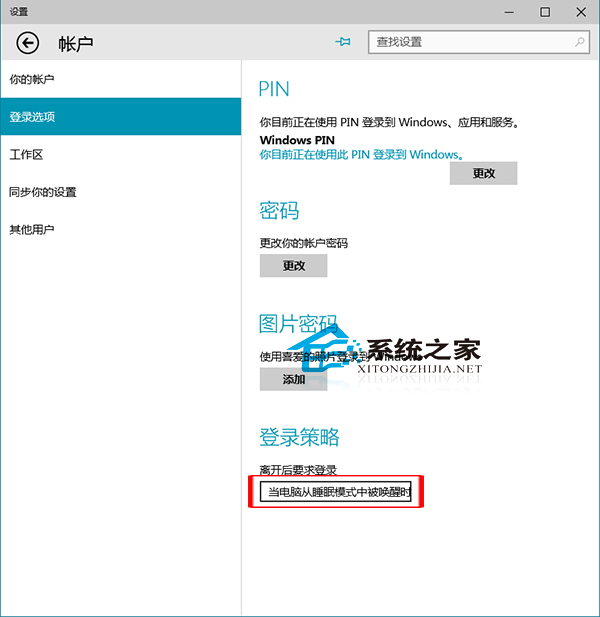Click 更改 button under 密码
Screen dimensions: 600x617
293,266
